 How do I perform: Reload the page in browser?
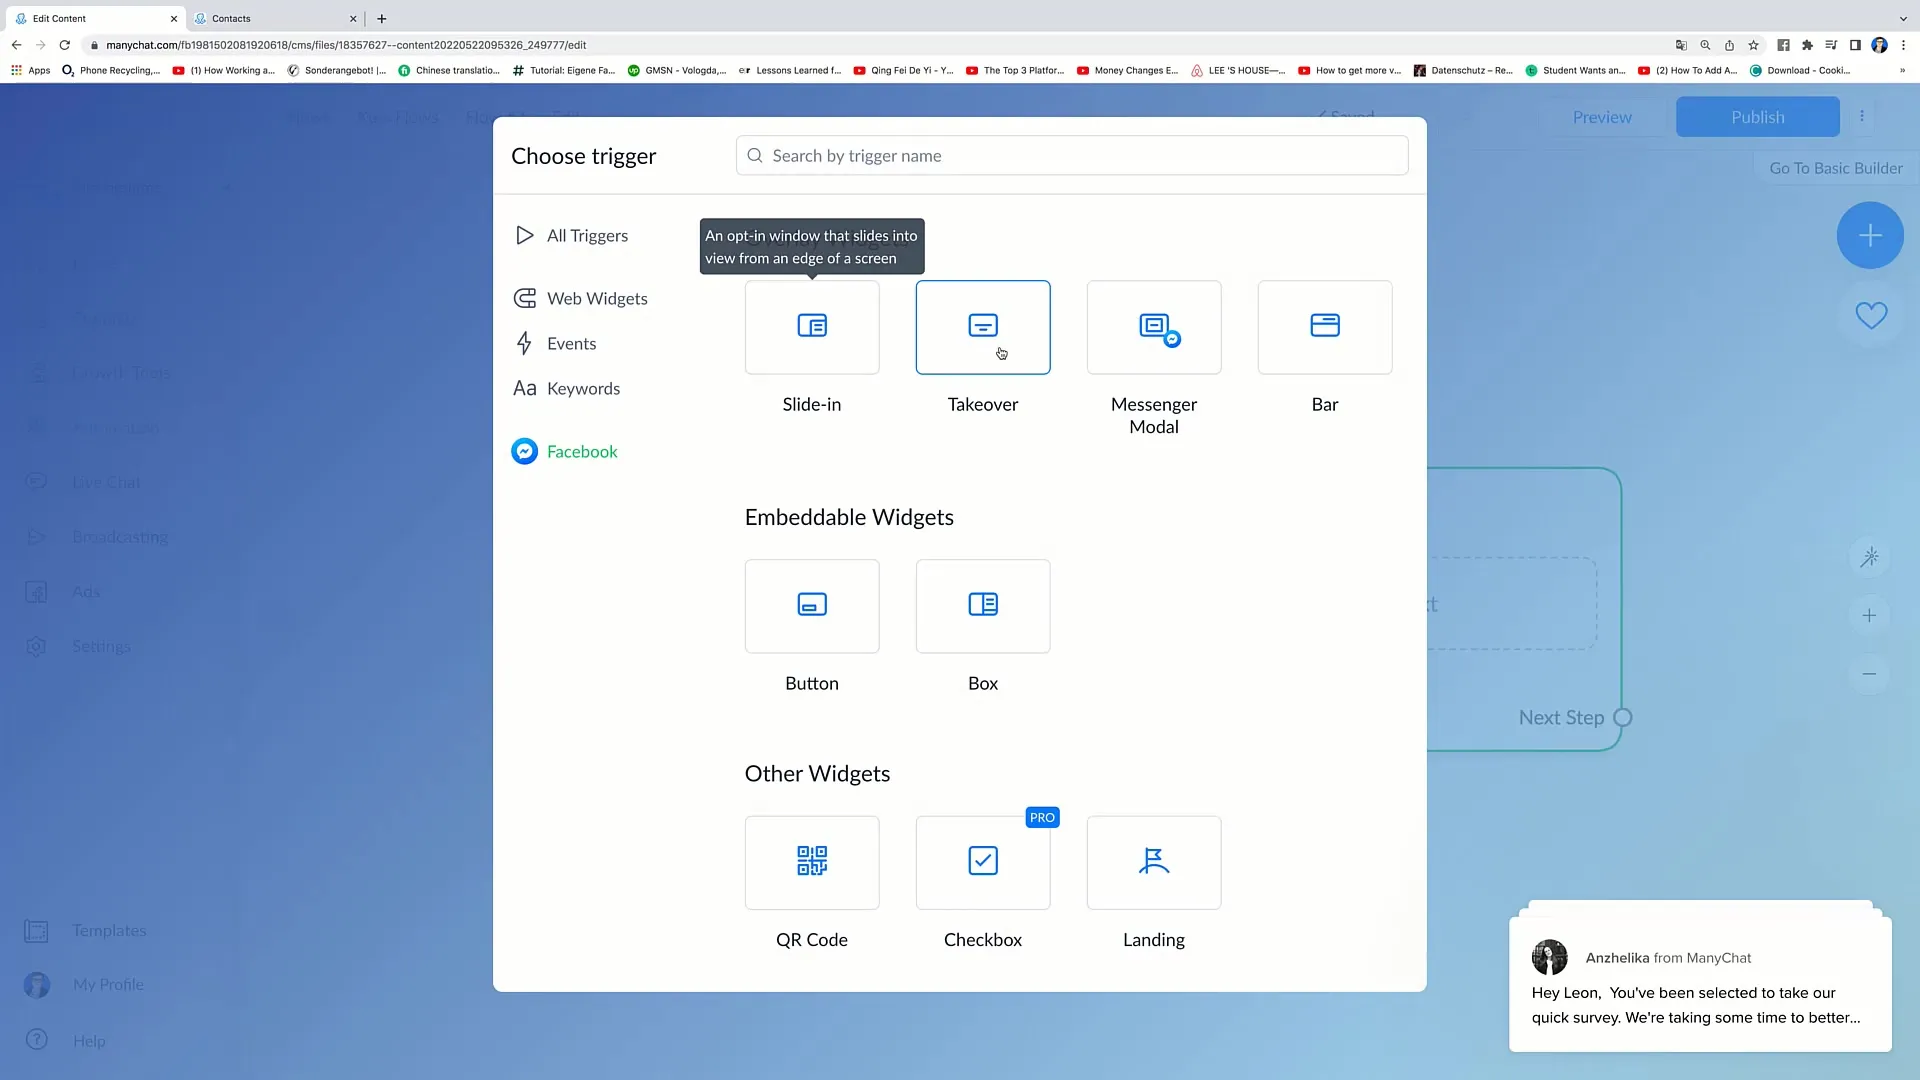coord(65,45)
